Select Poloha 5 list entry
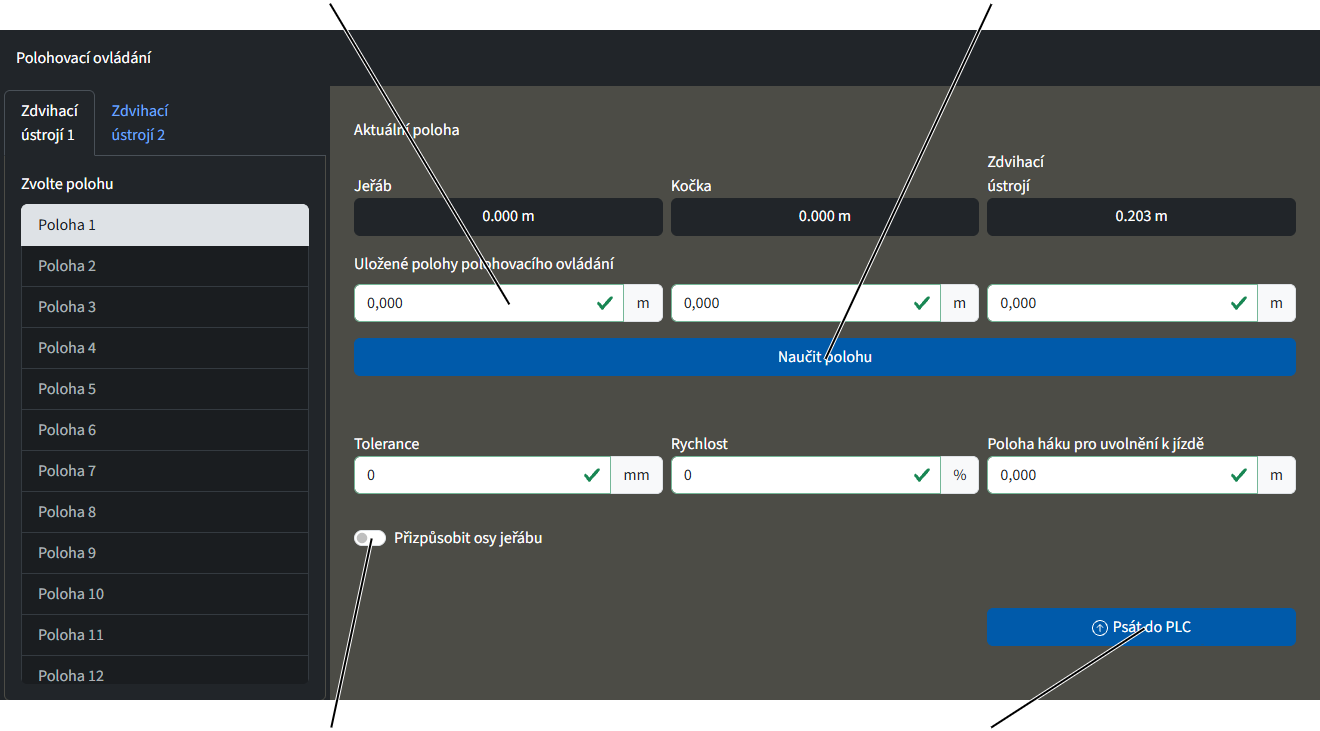 (165, 389)
